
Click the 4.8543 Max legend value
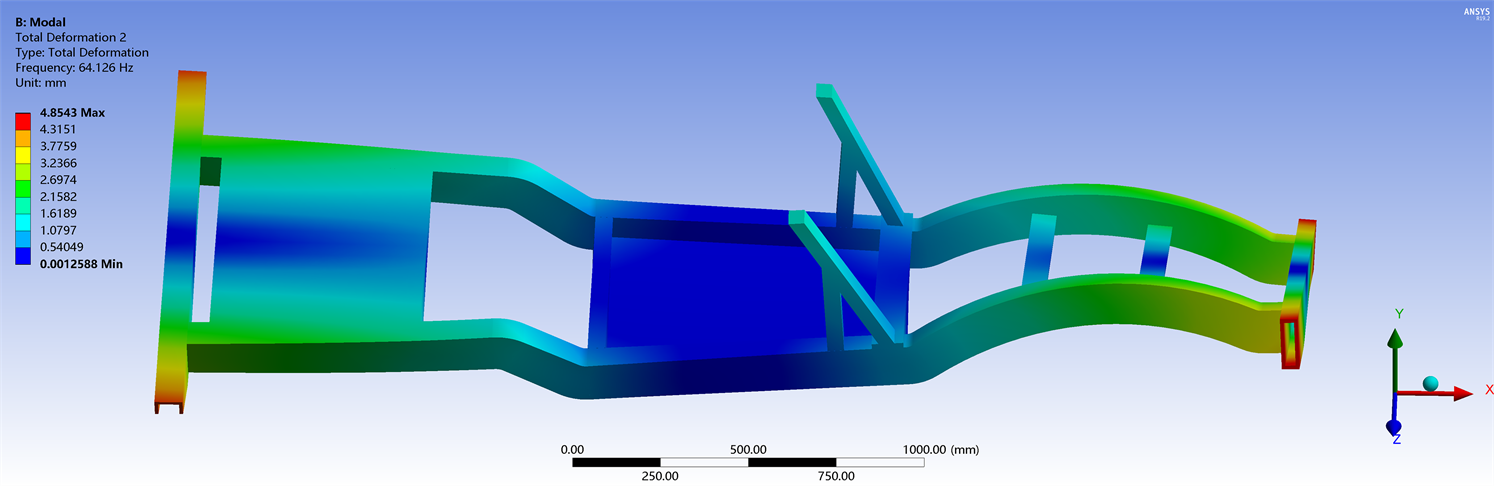[x=71, y=113]
